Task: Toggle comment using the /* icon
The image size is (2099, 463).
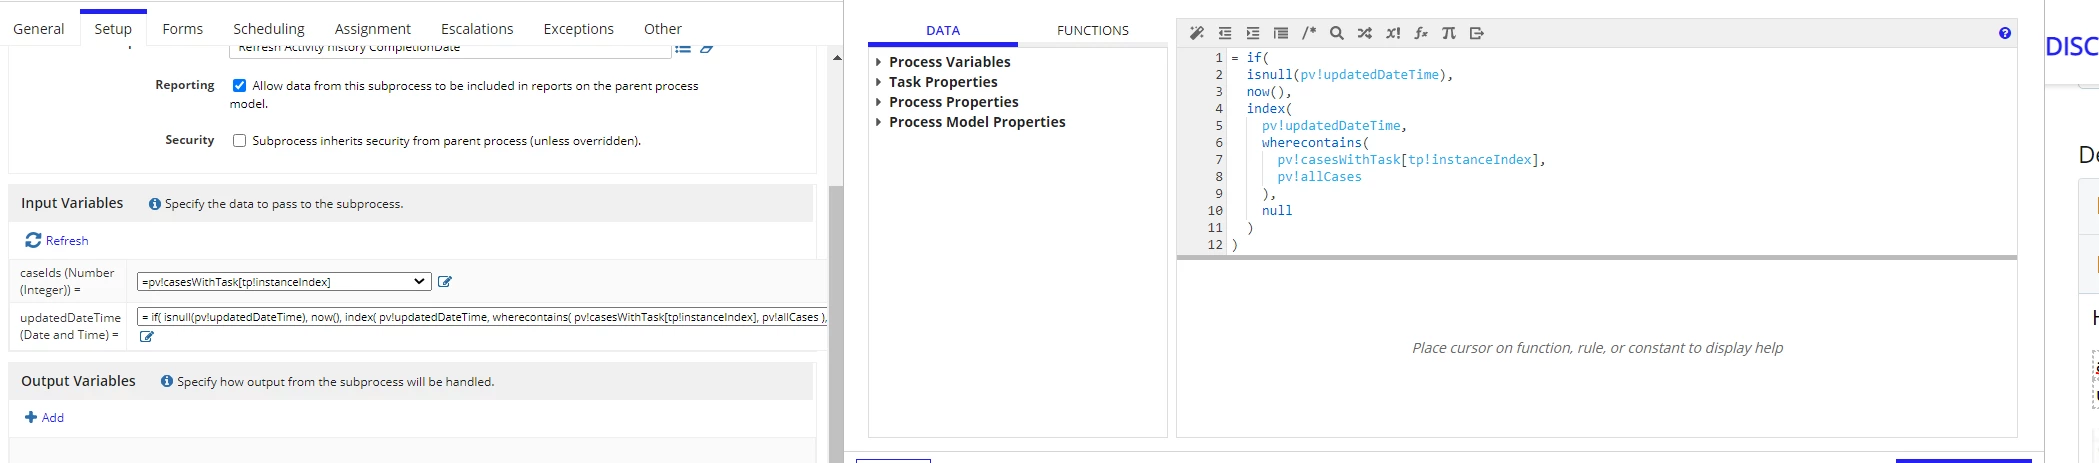Action: (1308, 33)
